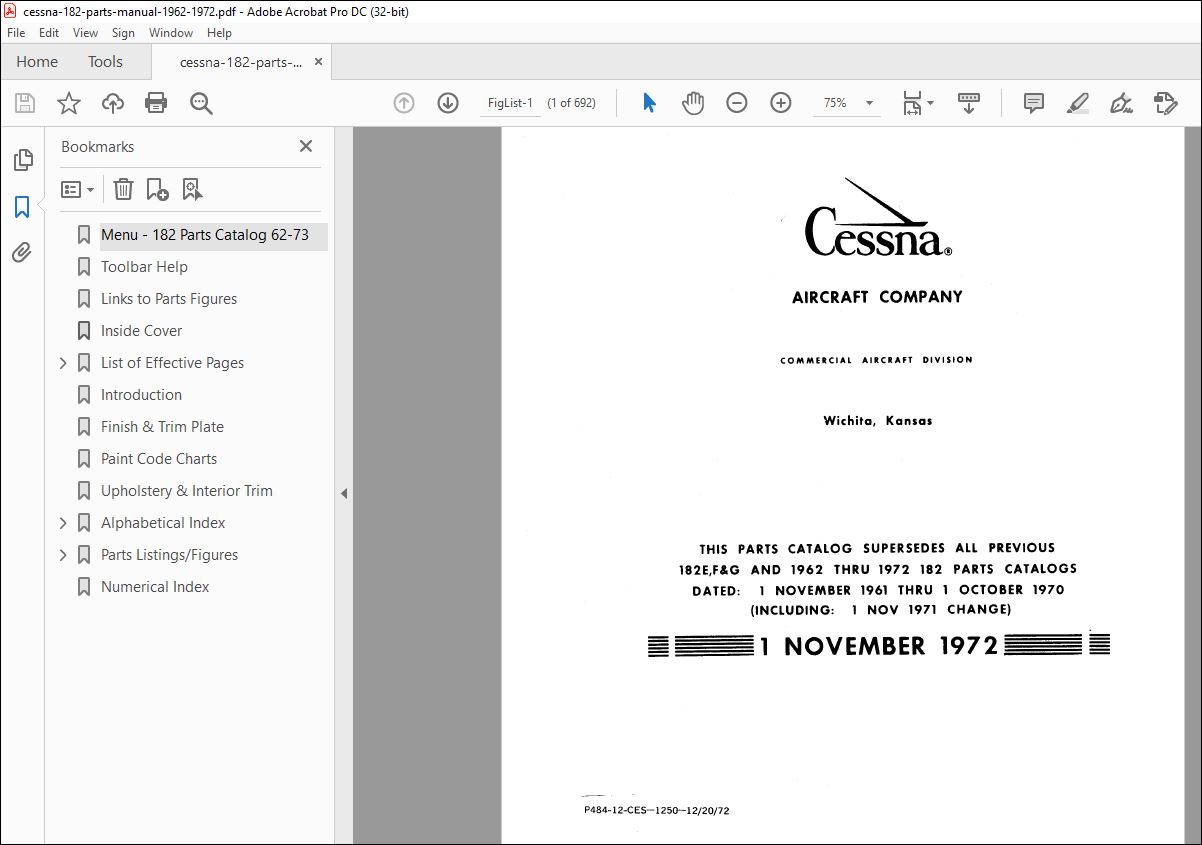
Task: Zoom in with the plus icon
Action: [781, 103]
